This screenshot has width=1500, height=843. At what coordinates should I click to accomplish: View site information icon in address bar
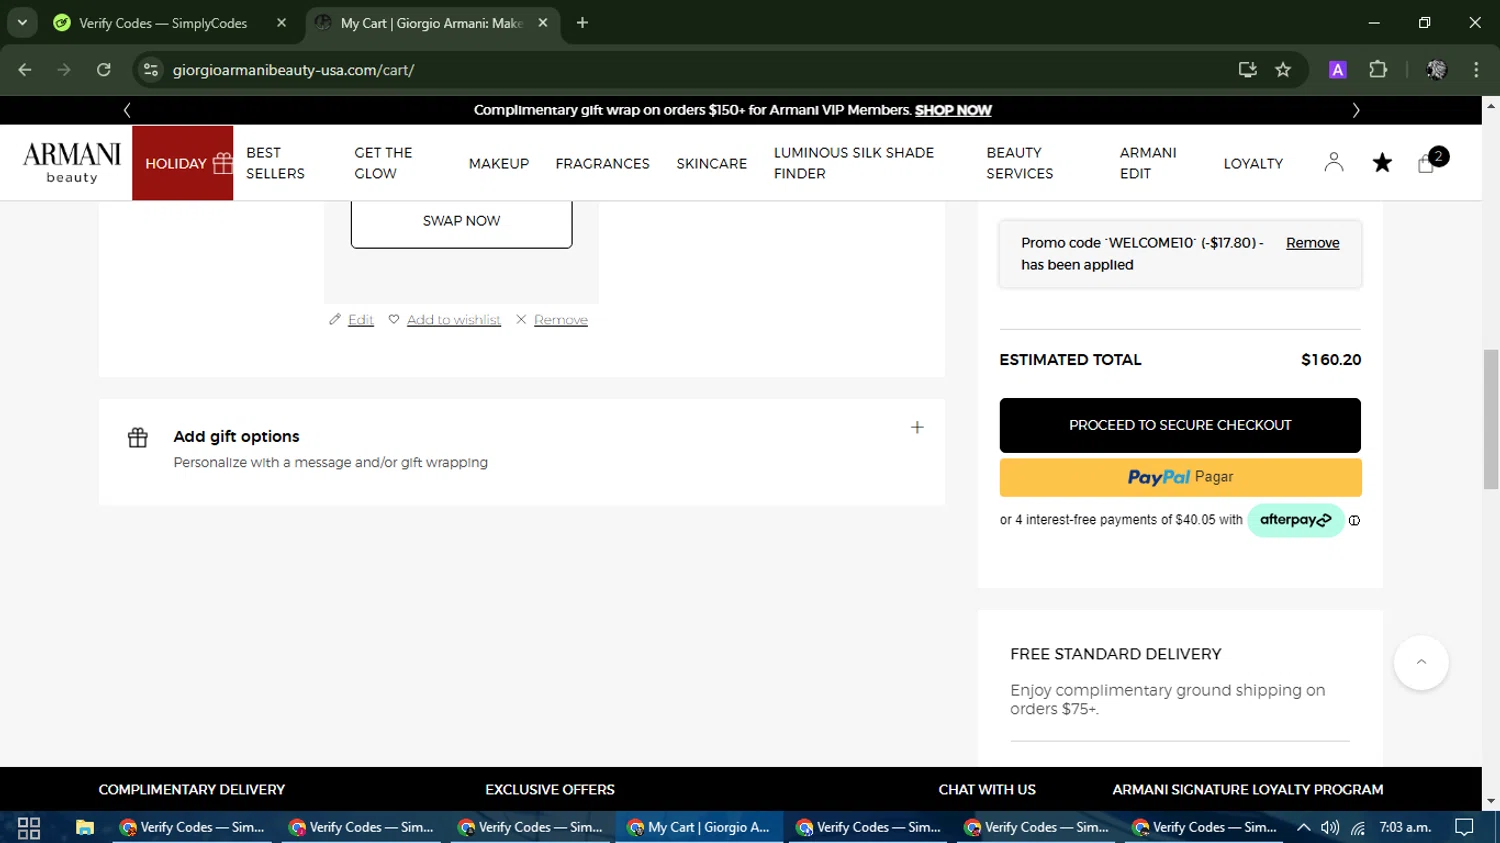click(x=151, y=70)
